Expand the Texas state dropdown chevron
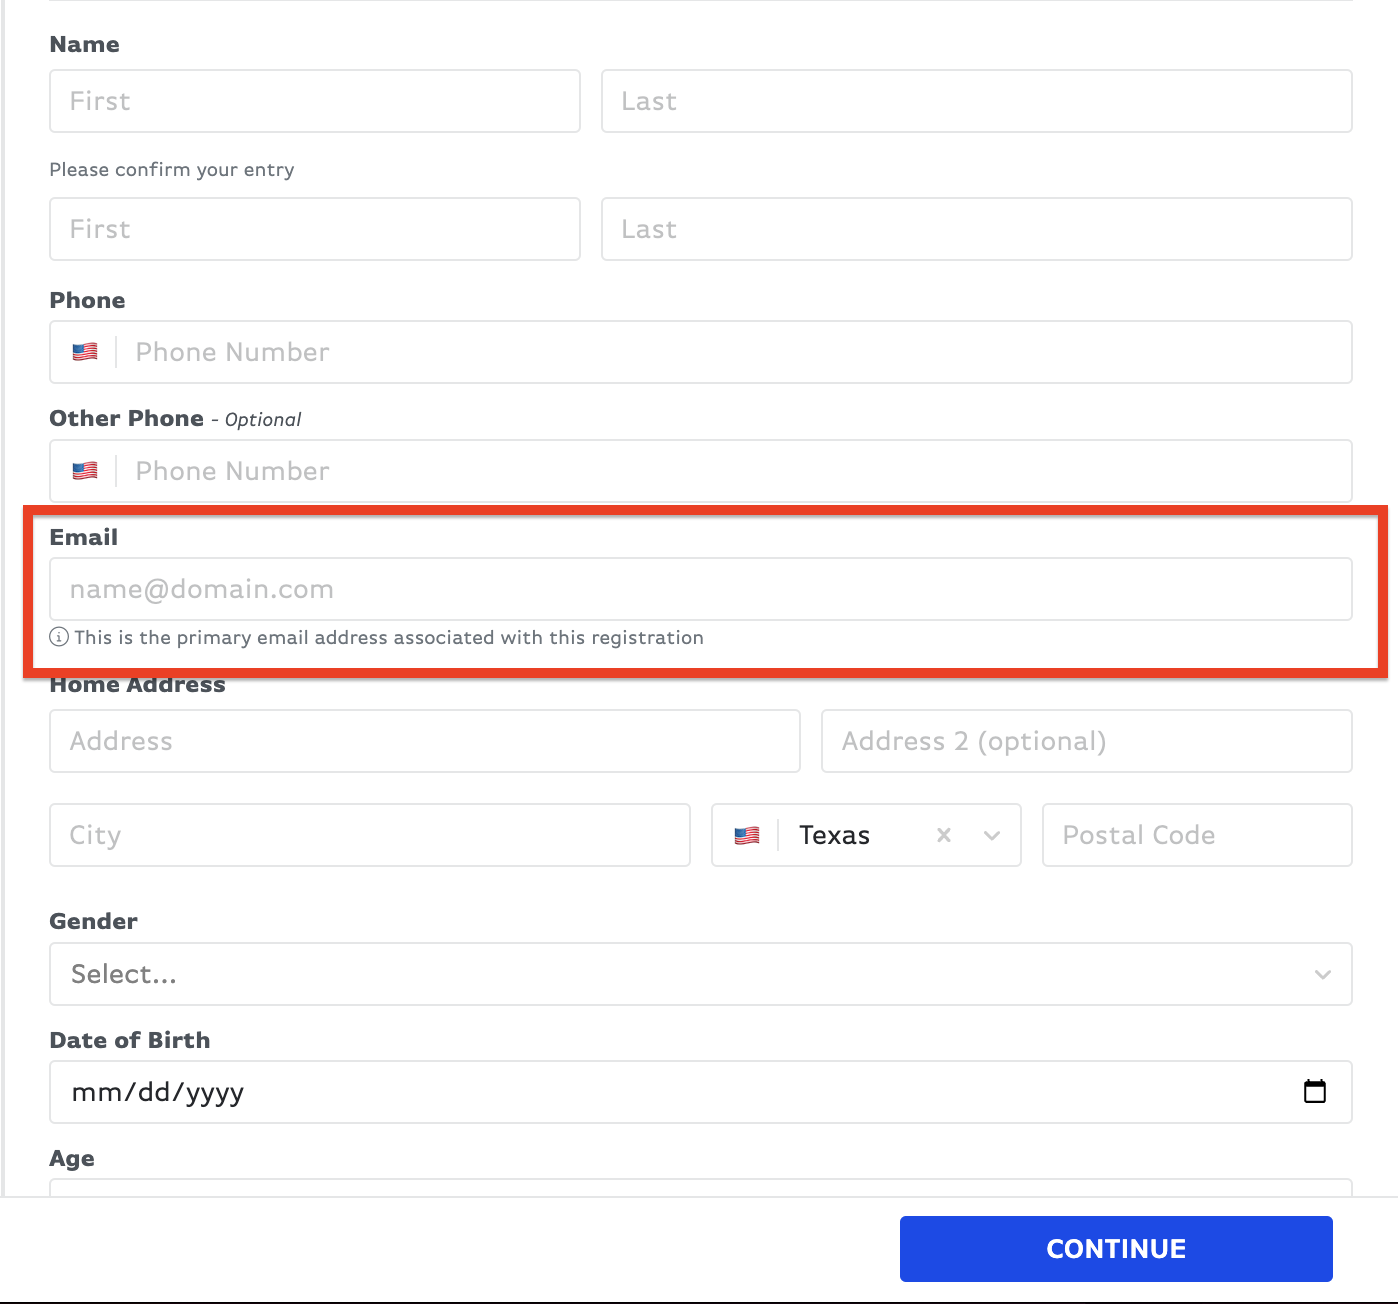This screenshot has height=1304, width=1398. click(x=991, y=835)
